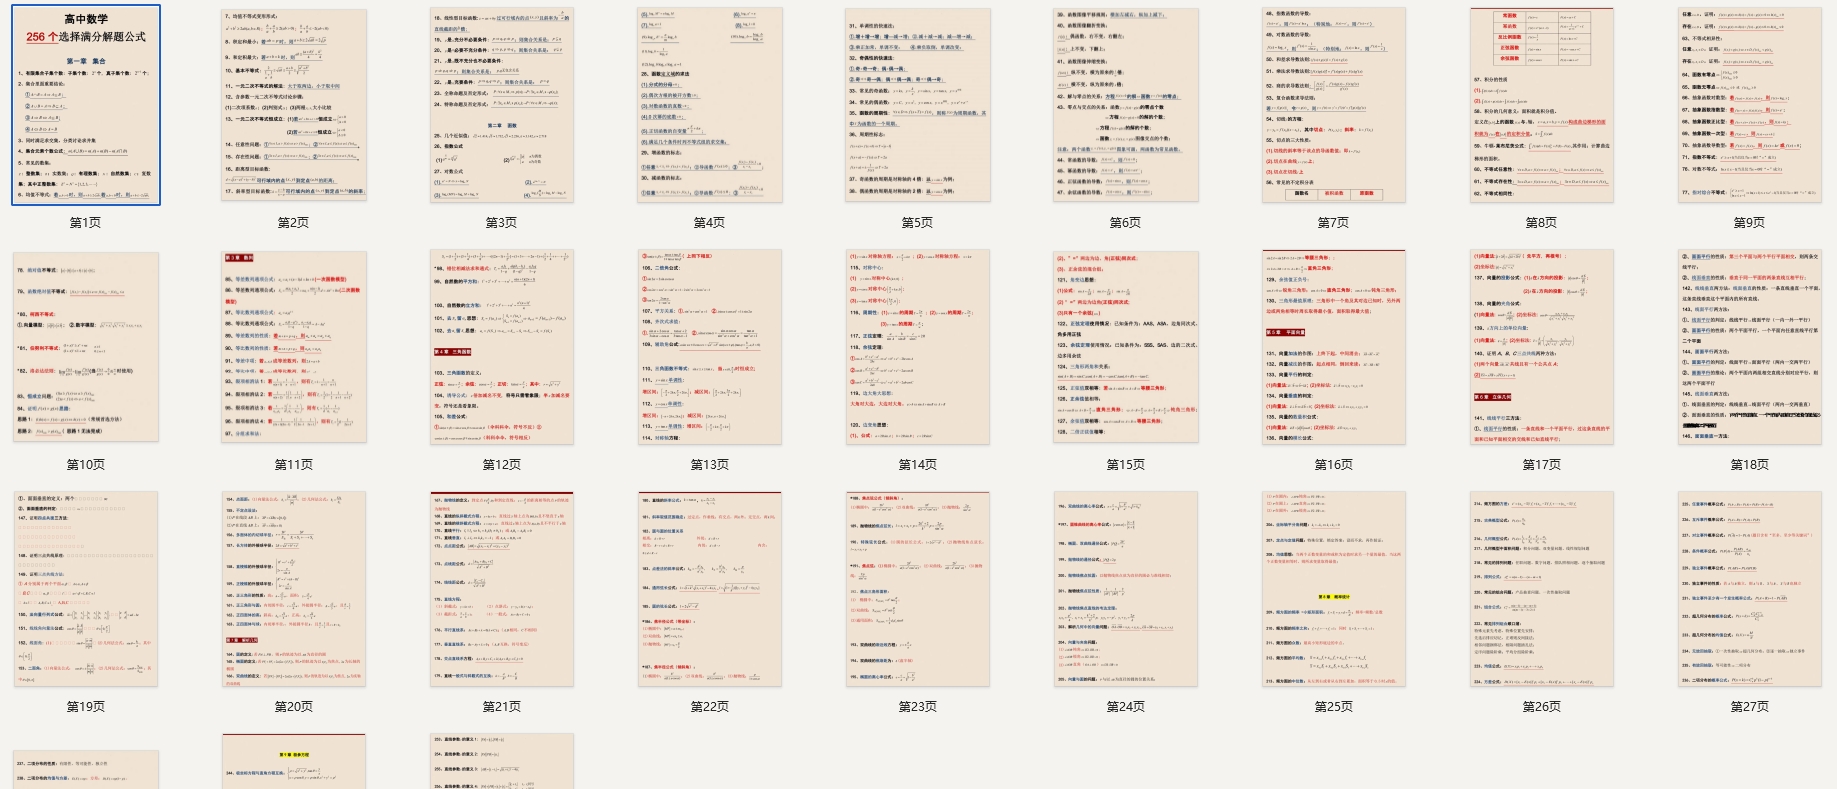Image resolution: width=1837 pixels, height=789 pixels.
Task: Click the 第13页 page thumbnail
Action: point(710,346)
